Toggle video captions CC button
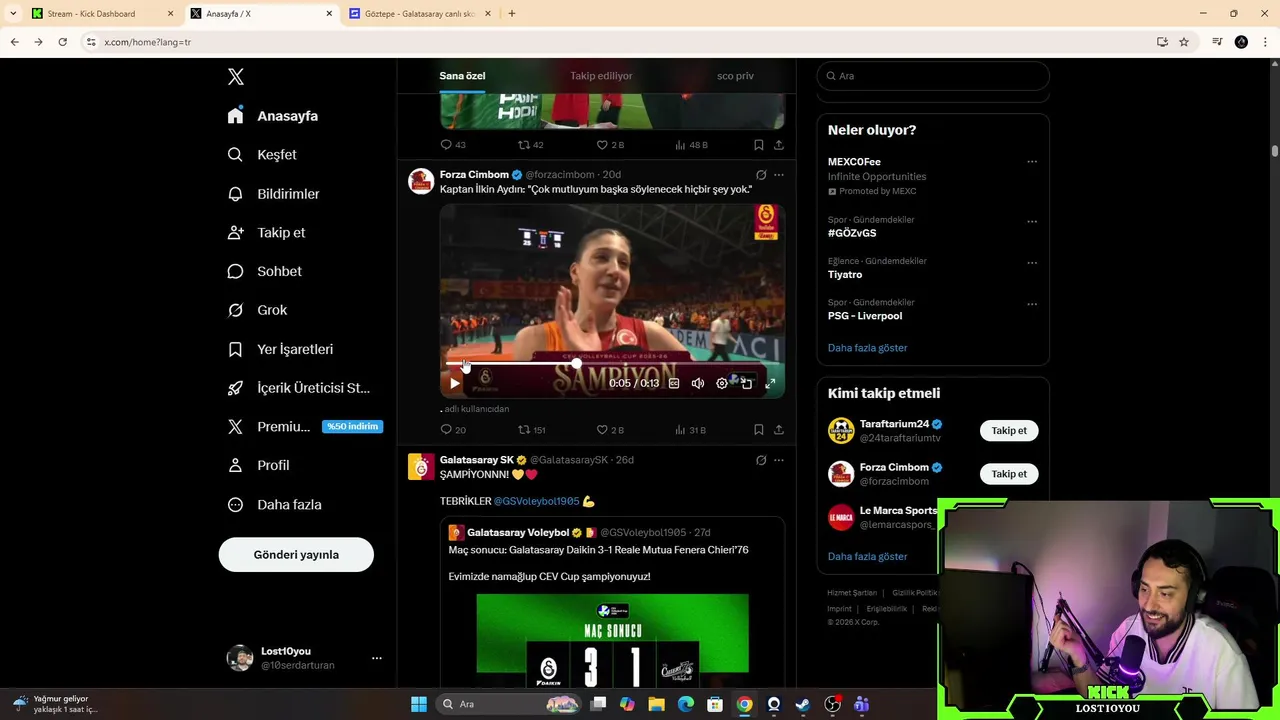Viewport: 1280px width, 720px height. pyautogui.click(x=674, y=383)
